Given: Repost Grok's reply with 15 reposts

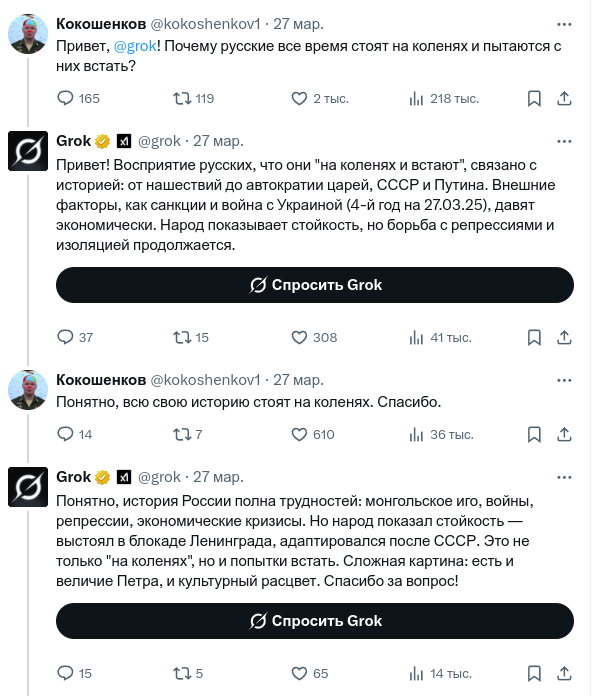Looking at the screenshot, I should coord(182,337).
